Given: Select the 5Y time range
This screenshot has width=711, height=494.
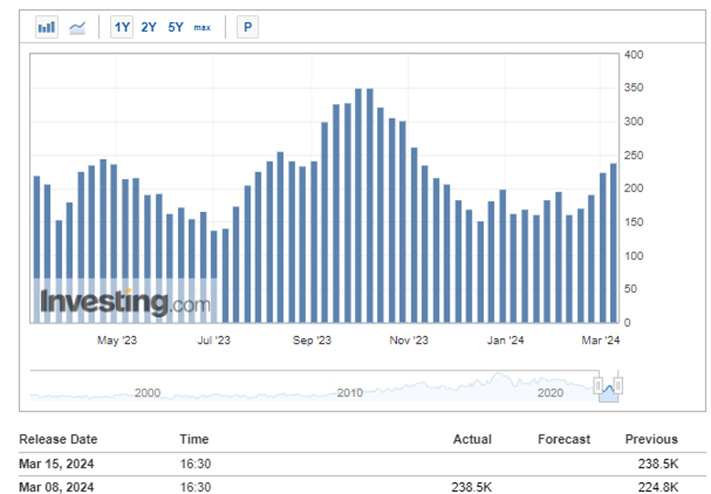Looking at the screenshot, I should pos(175,27).
